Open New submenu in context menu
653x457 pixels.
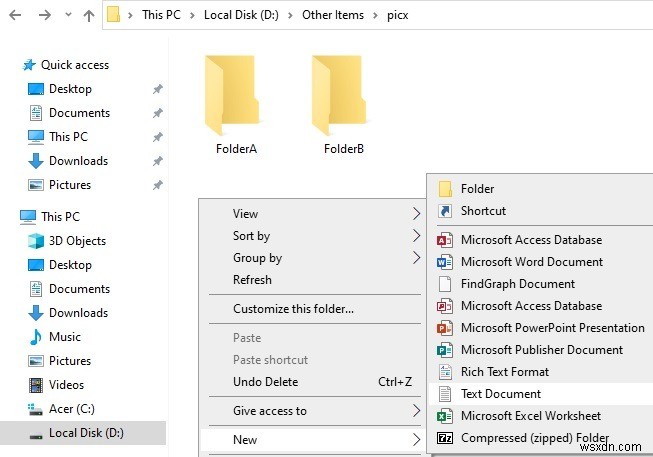coord(315,440)
